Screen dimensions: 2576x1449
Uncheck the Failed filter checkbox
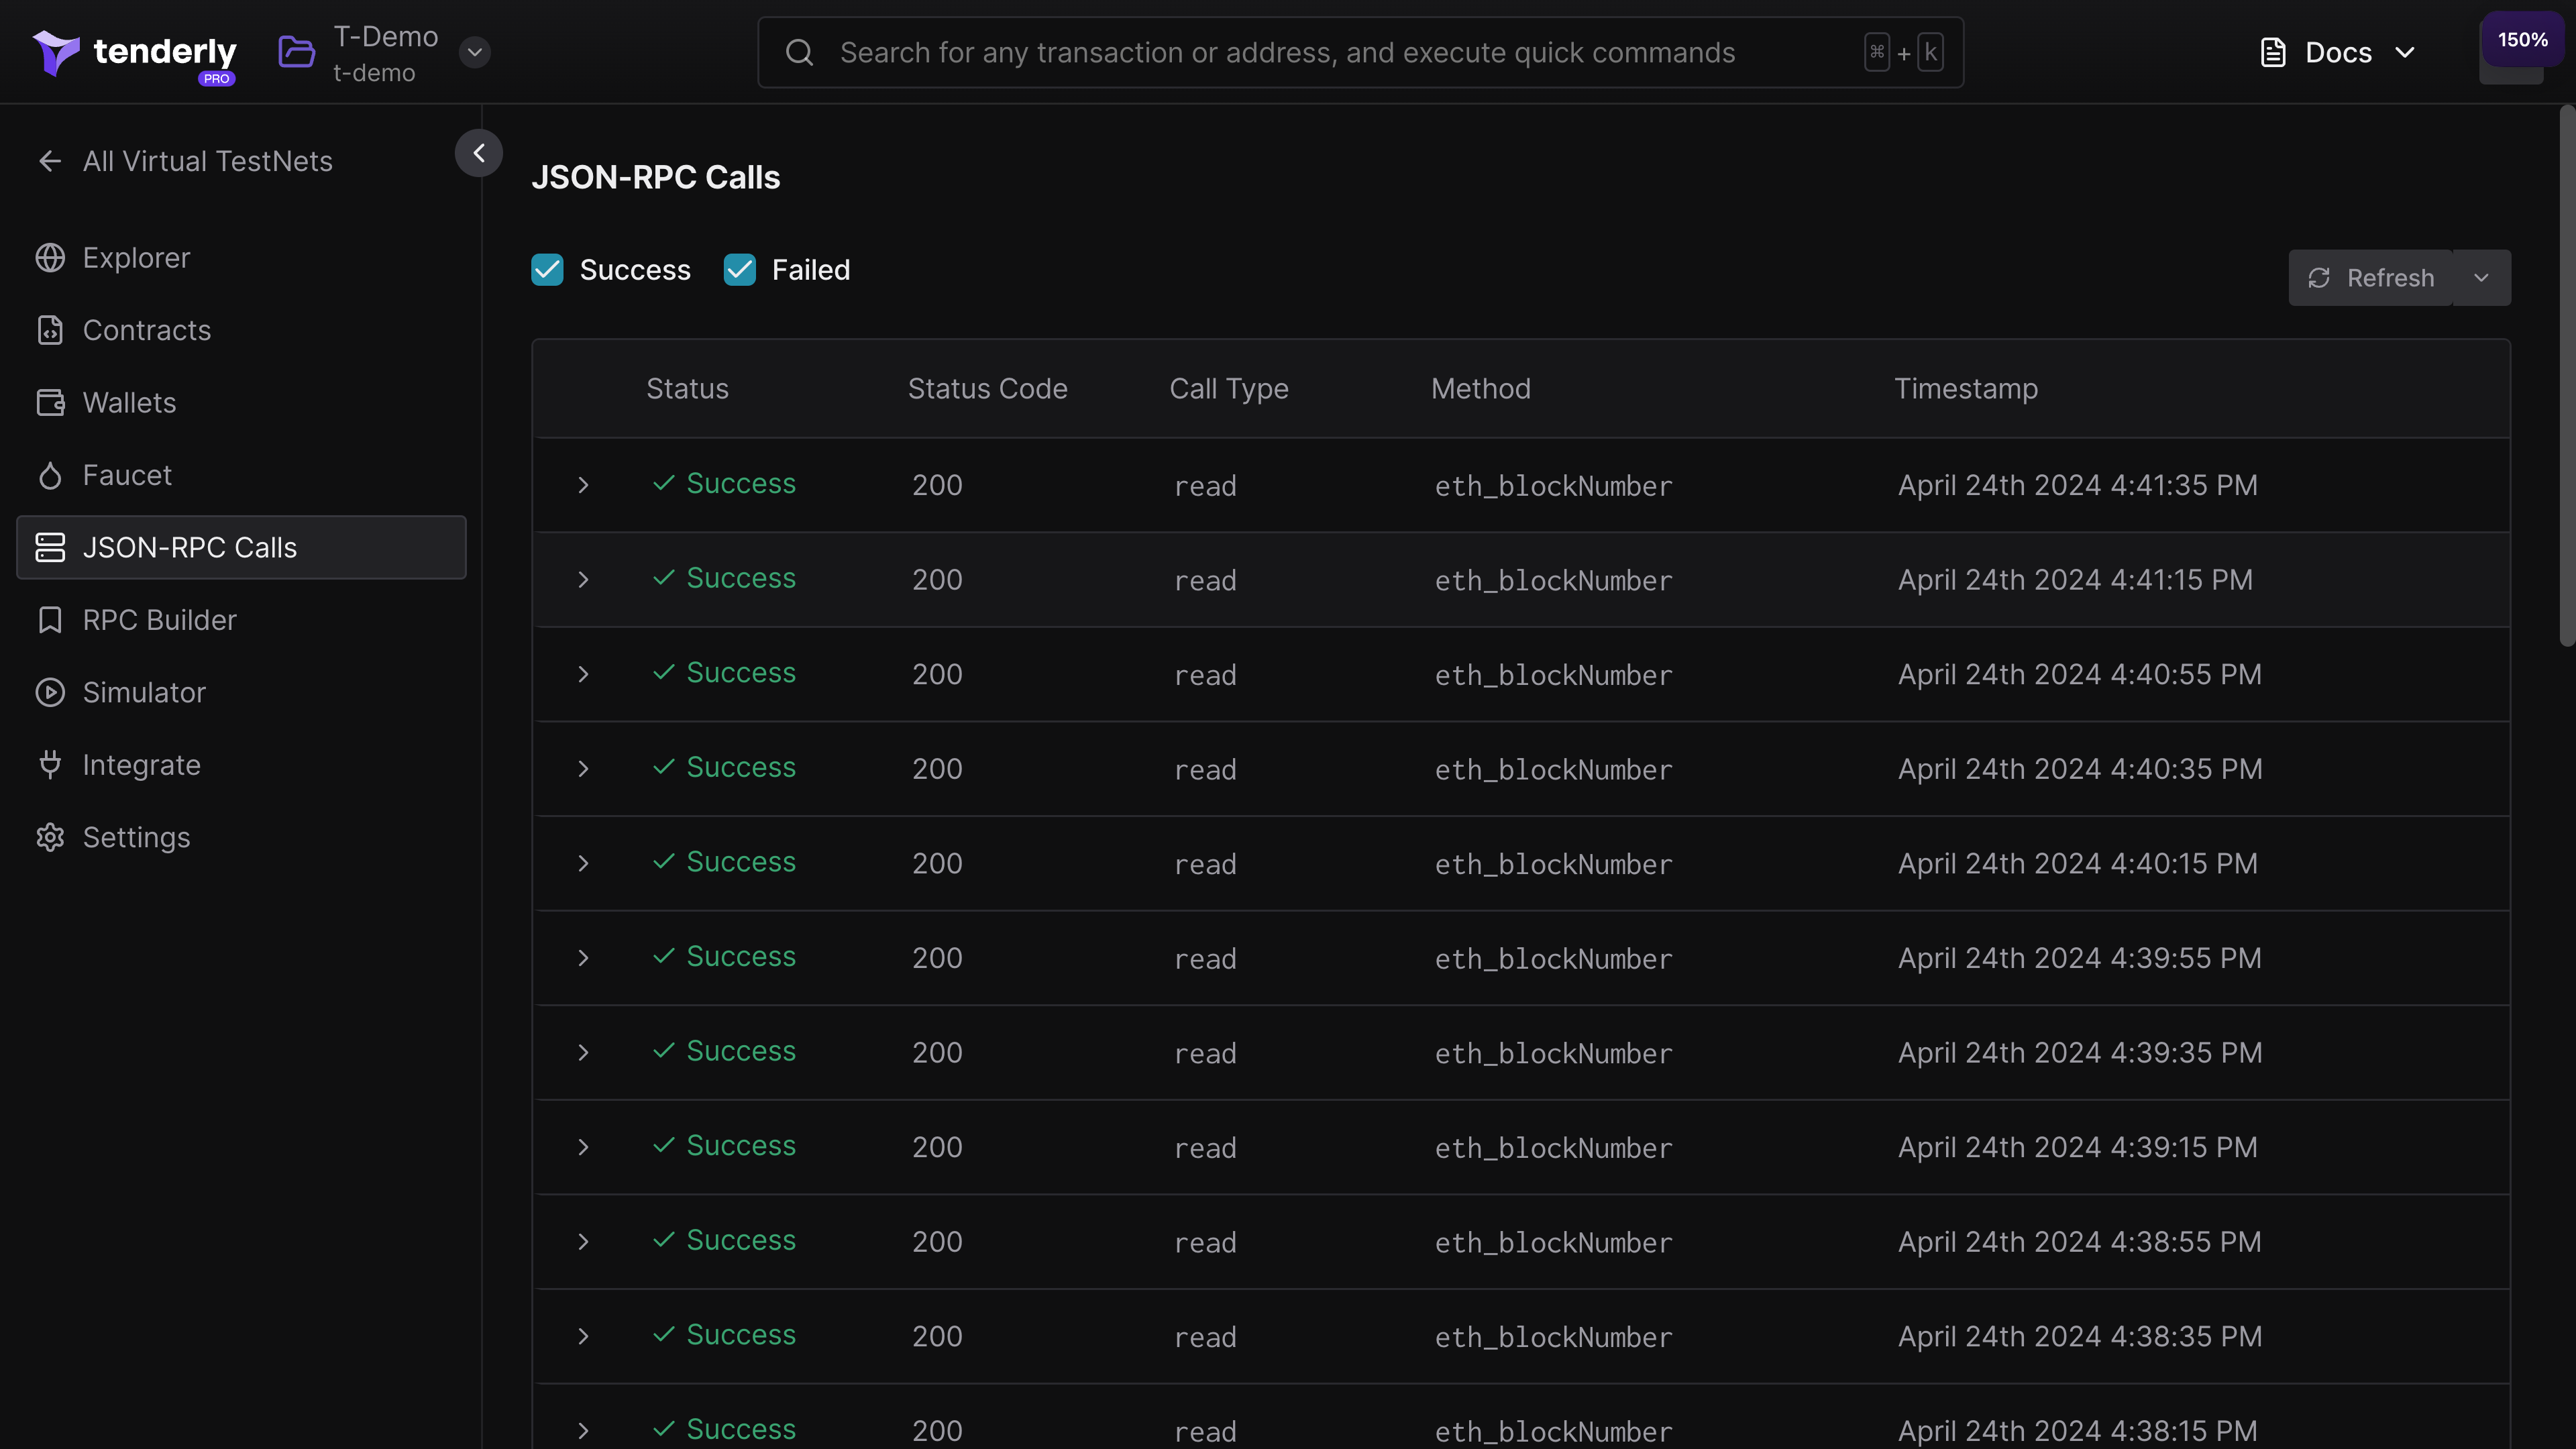tap(740, 270)
